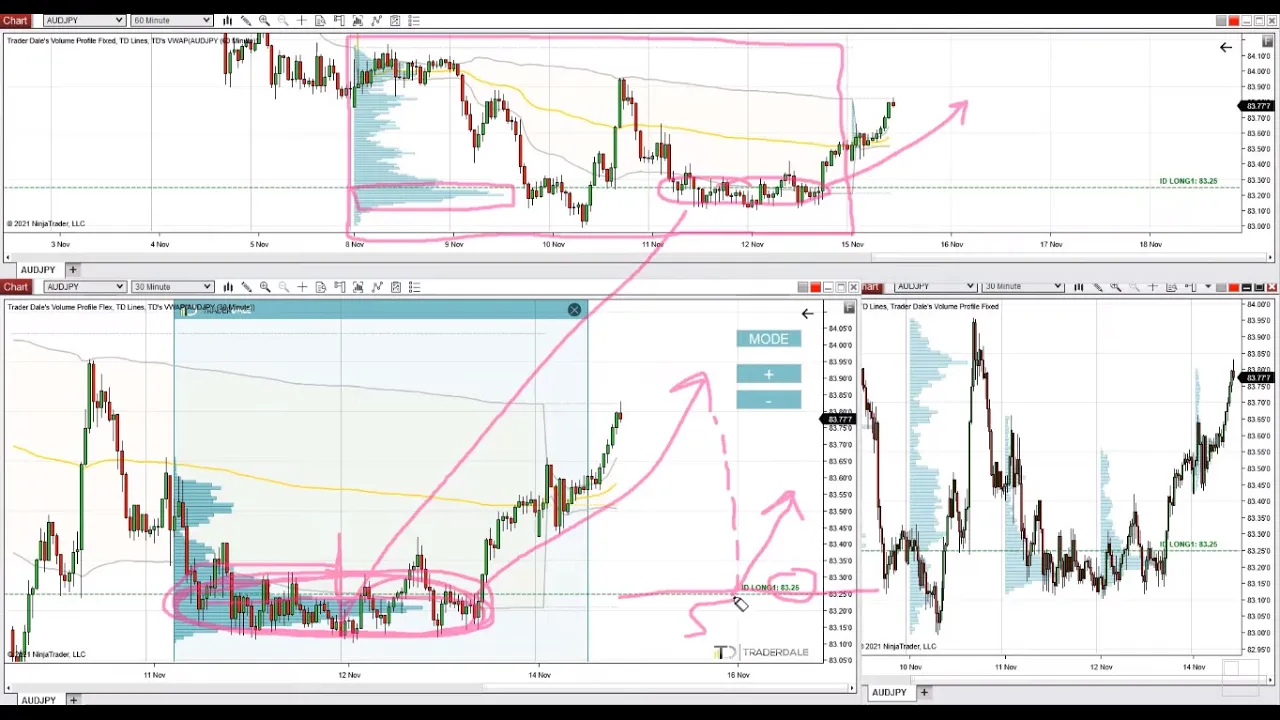Show data box in right-hand chart
This screenshot has width=1280, height=720.
coord(1170,286)
